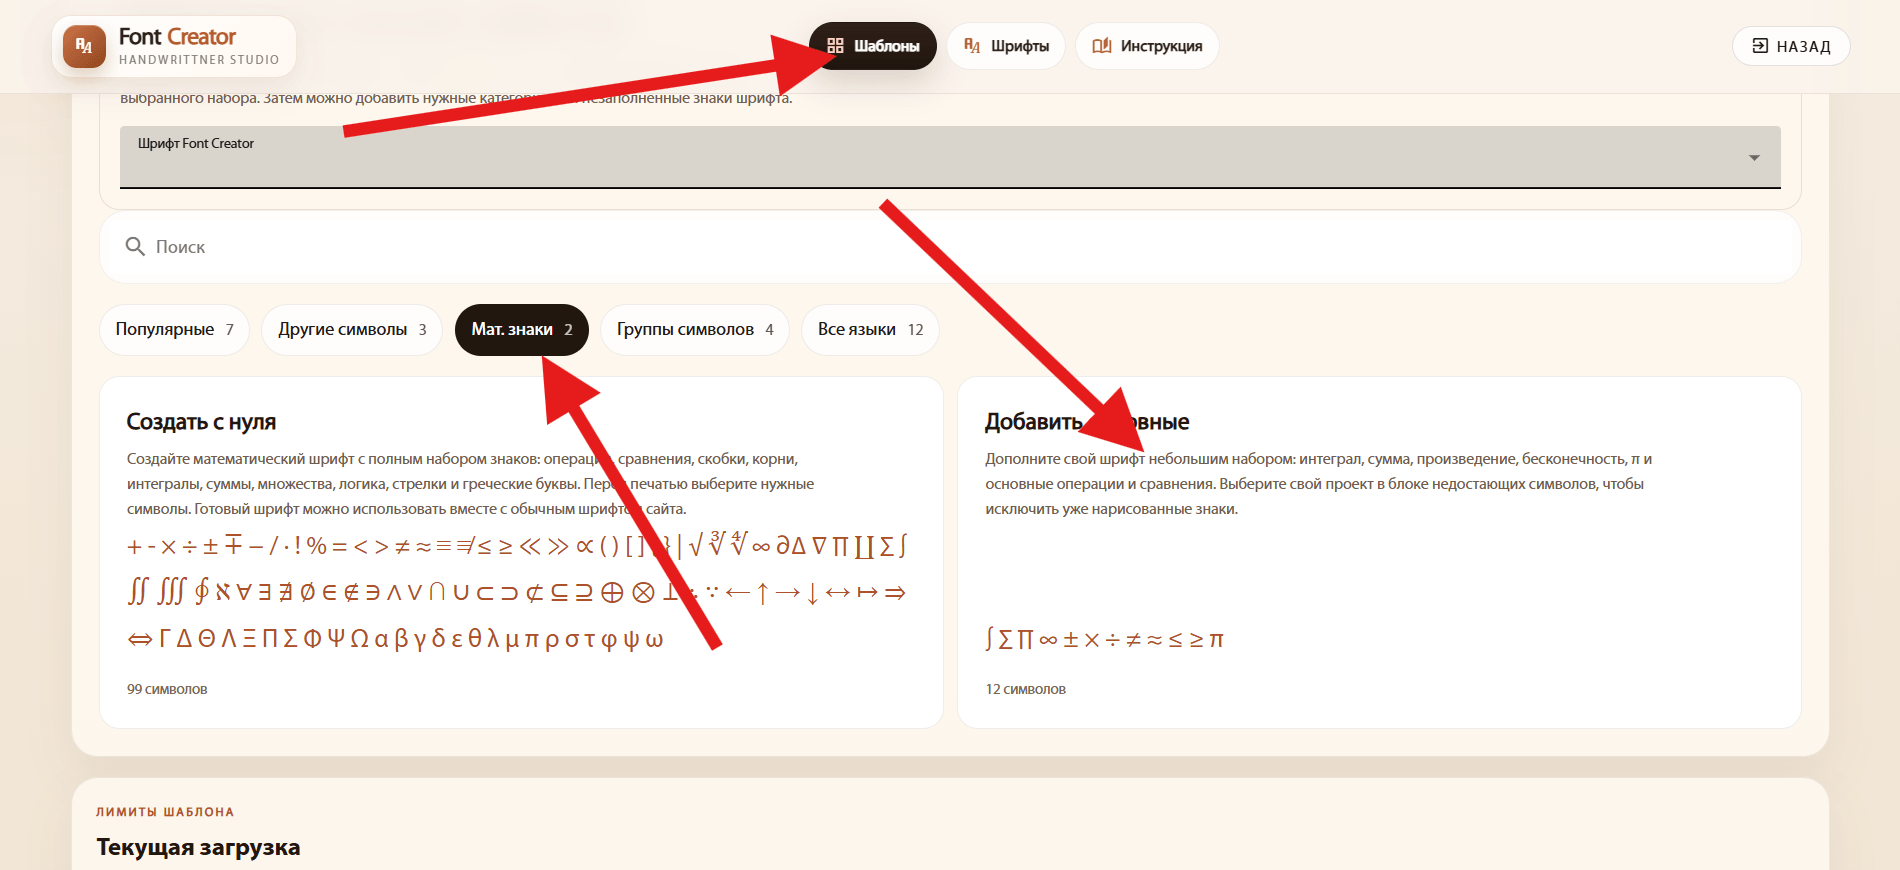Click the Font Creator logo icon
The width and height of the screenshot is (1900, 870).
click(84, 46)
